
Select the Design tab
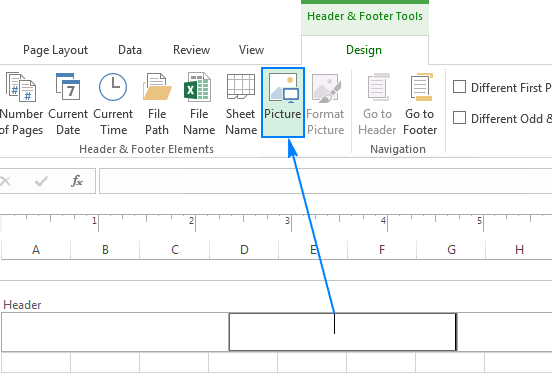364,50
